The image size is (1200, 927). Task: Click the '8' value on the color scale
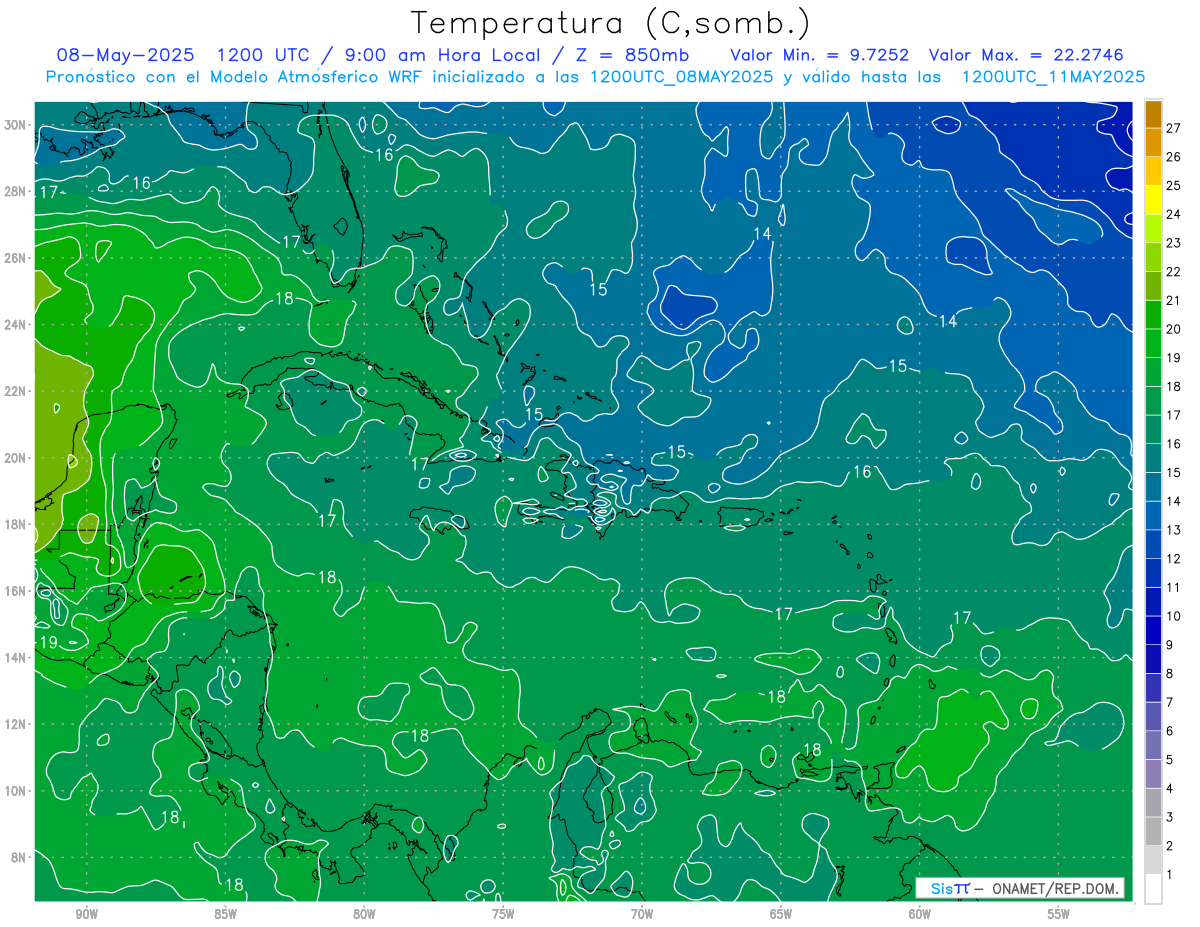[1170, 674]
